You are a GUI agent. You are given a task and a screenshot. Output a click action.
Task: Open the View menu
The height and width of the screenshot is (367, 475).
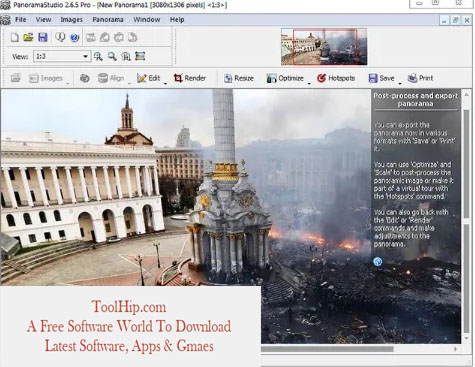(x=43, y=20)
